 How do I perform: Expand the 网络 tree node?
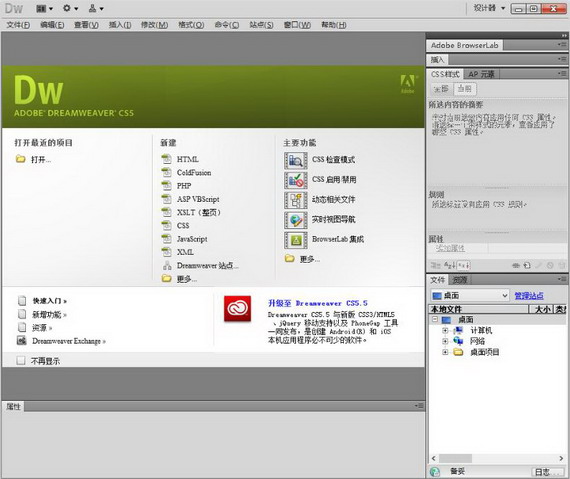pos(445,341)
